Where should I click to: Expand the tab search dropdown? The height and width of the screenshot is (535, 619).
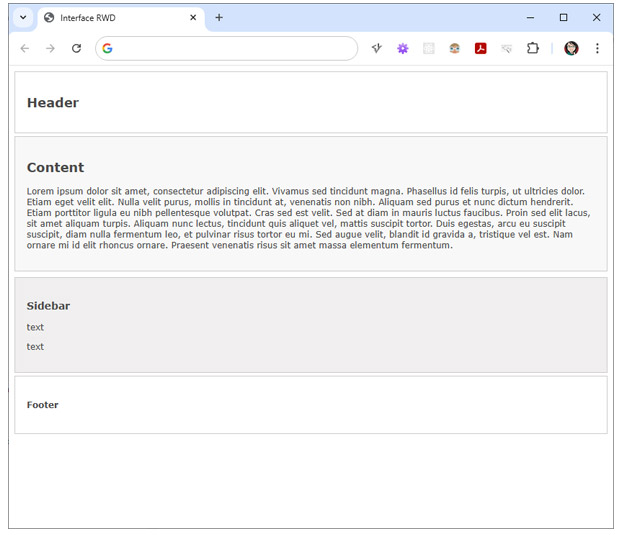tap(23, 18)
